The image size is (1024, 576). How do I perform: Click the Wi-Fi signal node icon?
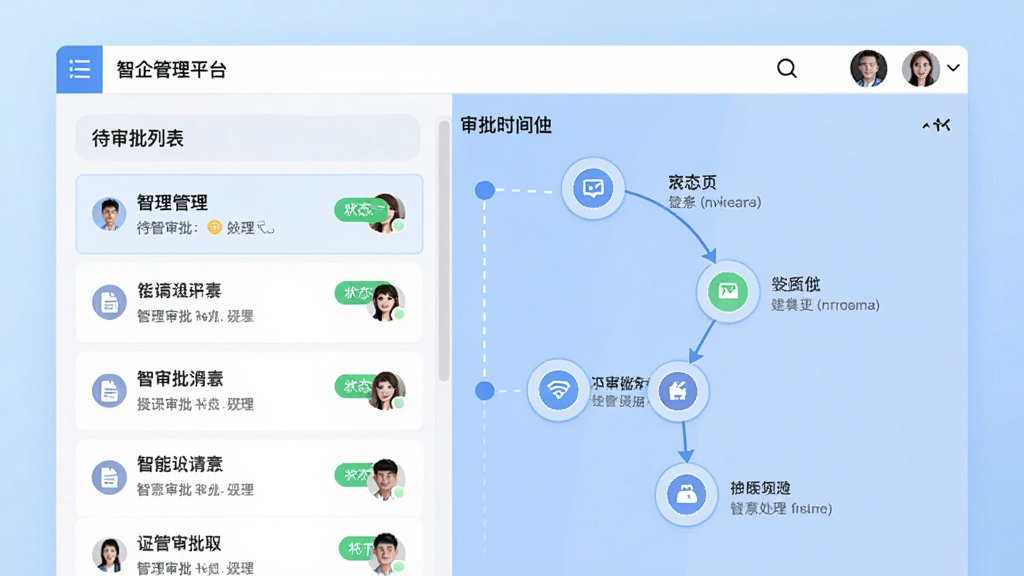click(x=558, y=390)
